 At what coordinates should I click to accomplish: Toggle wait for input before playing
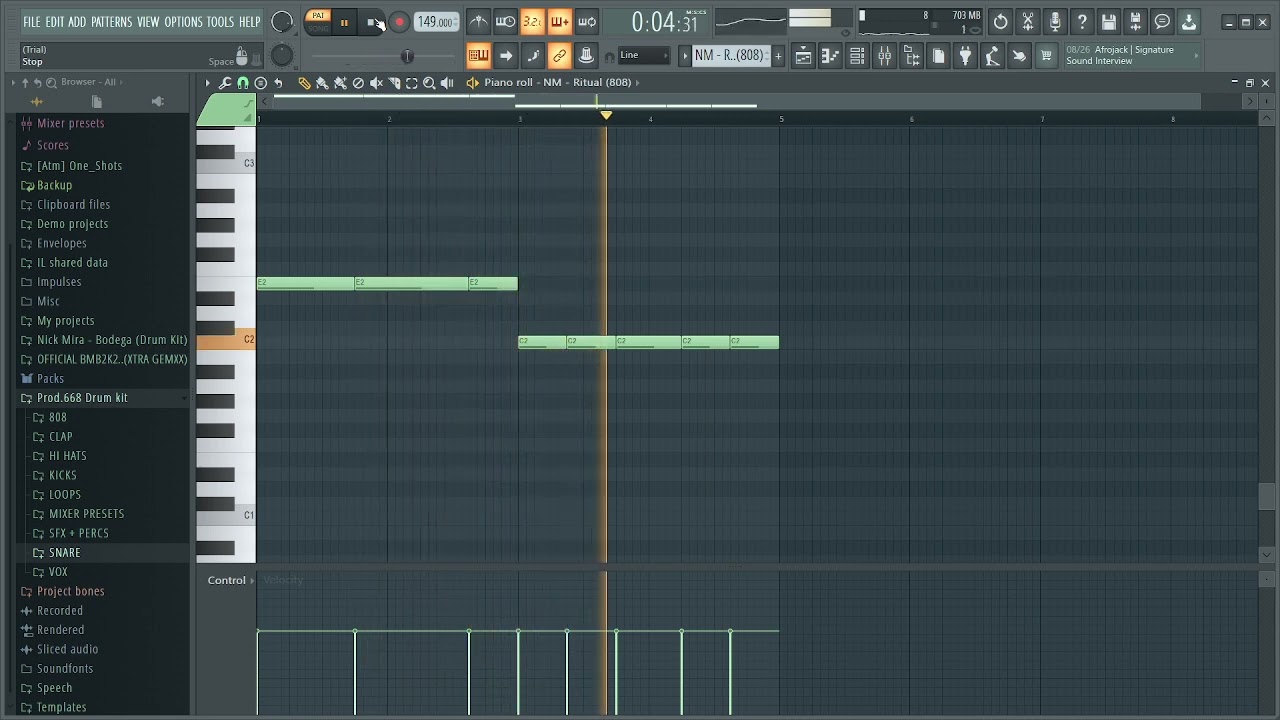click(x=506, y=22)
